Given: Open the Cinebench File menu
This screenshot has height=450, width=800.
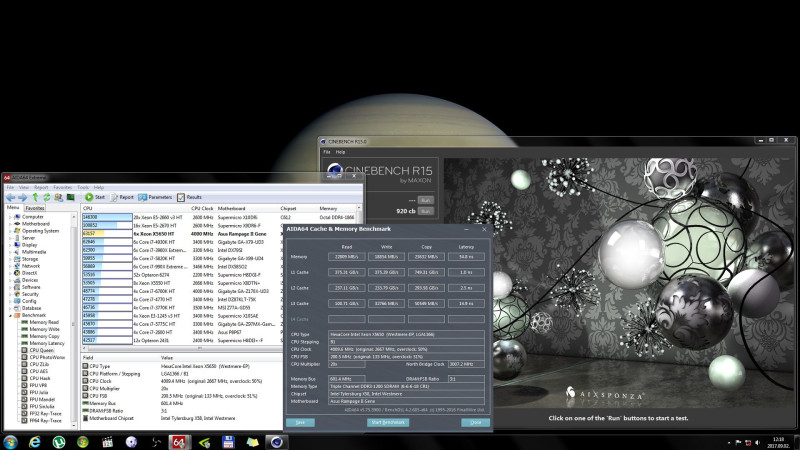Looking at the screenshot, I should 326,152.
